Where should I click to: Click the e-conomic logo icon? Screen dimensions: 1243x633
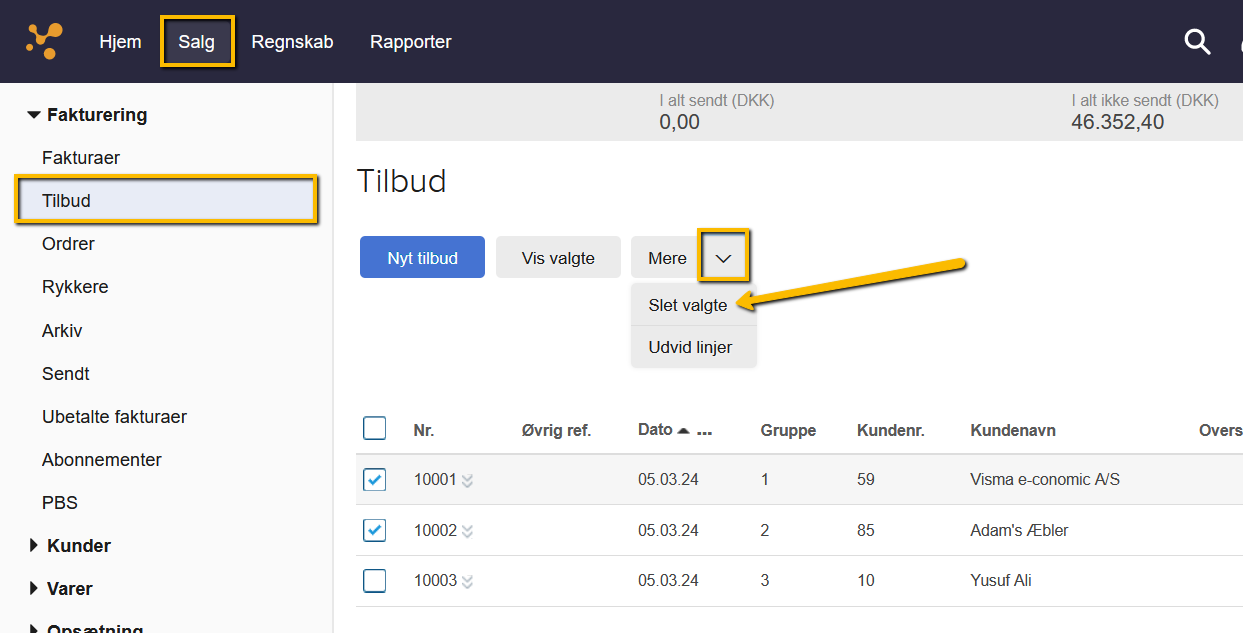[x=43, y=41]
